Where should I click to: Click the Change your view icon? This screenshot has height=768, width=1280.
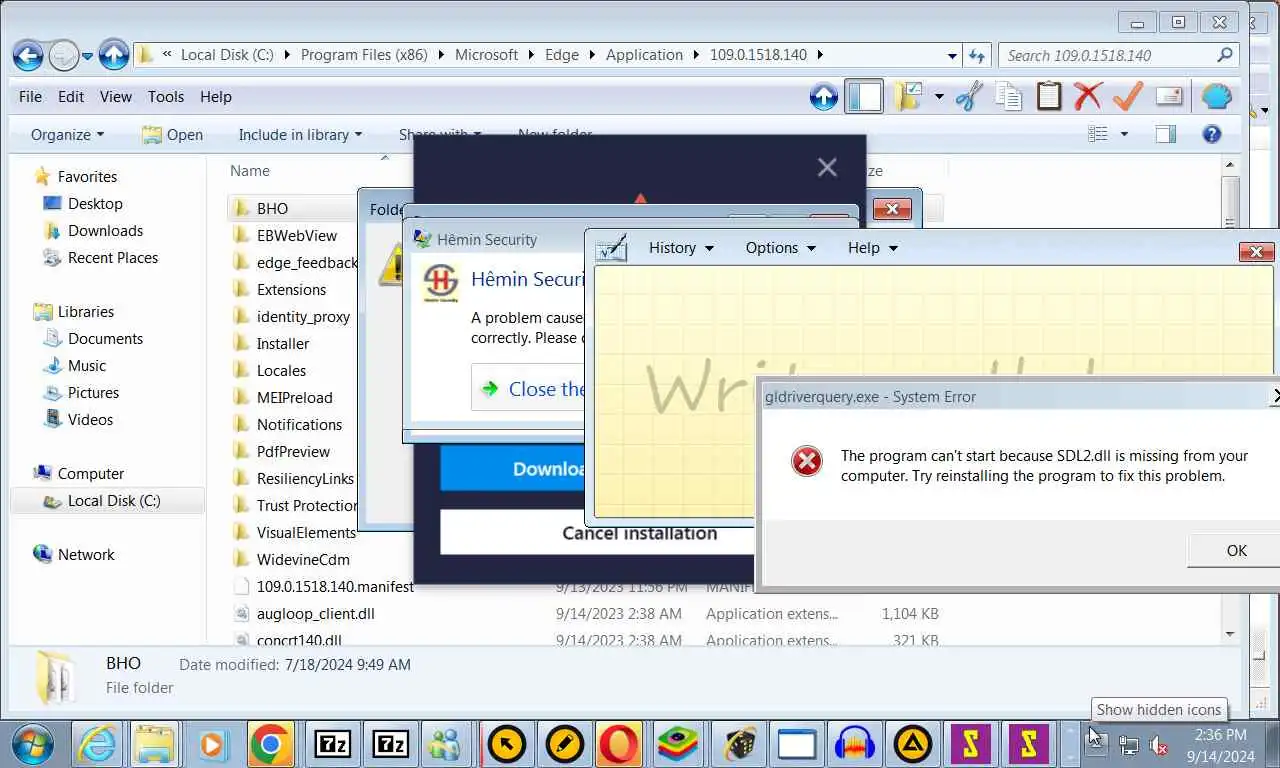[x=1098, y=134]
